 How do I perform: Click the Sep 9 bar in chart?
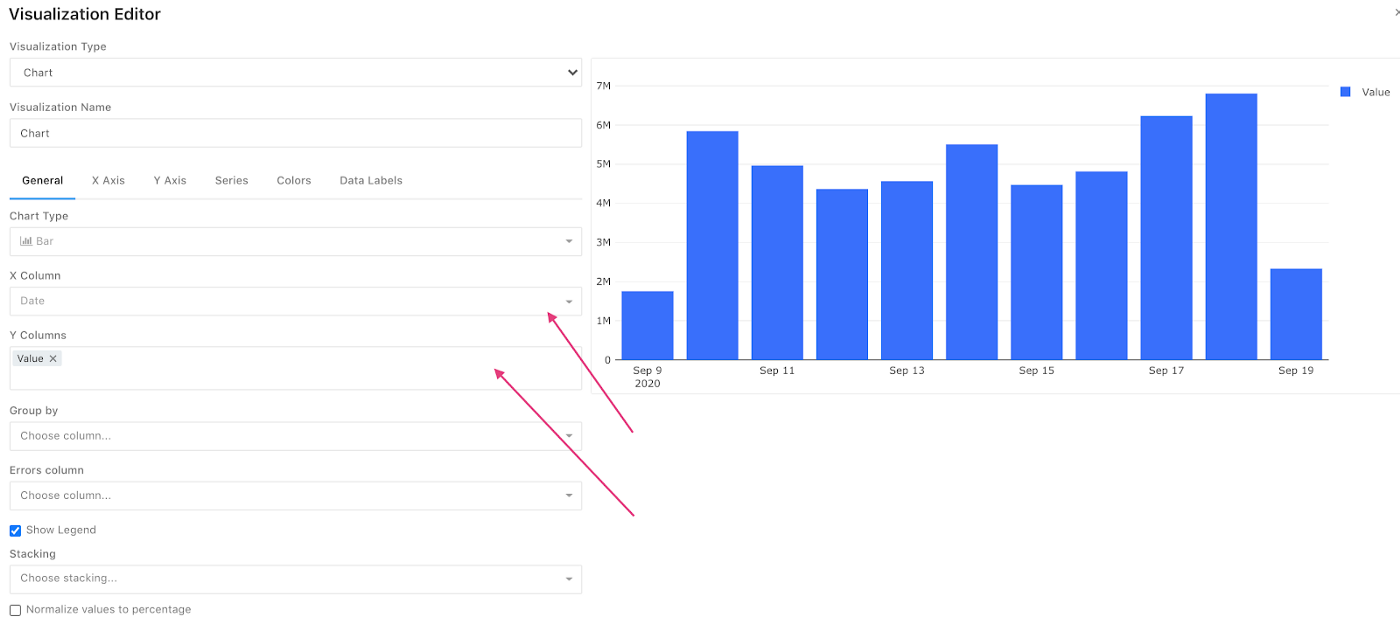(x=647, y=325)
